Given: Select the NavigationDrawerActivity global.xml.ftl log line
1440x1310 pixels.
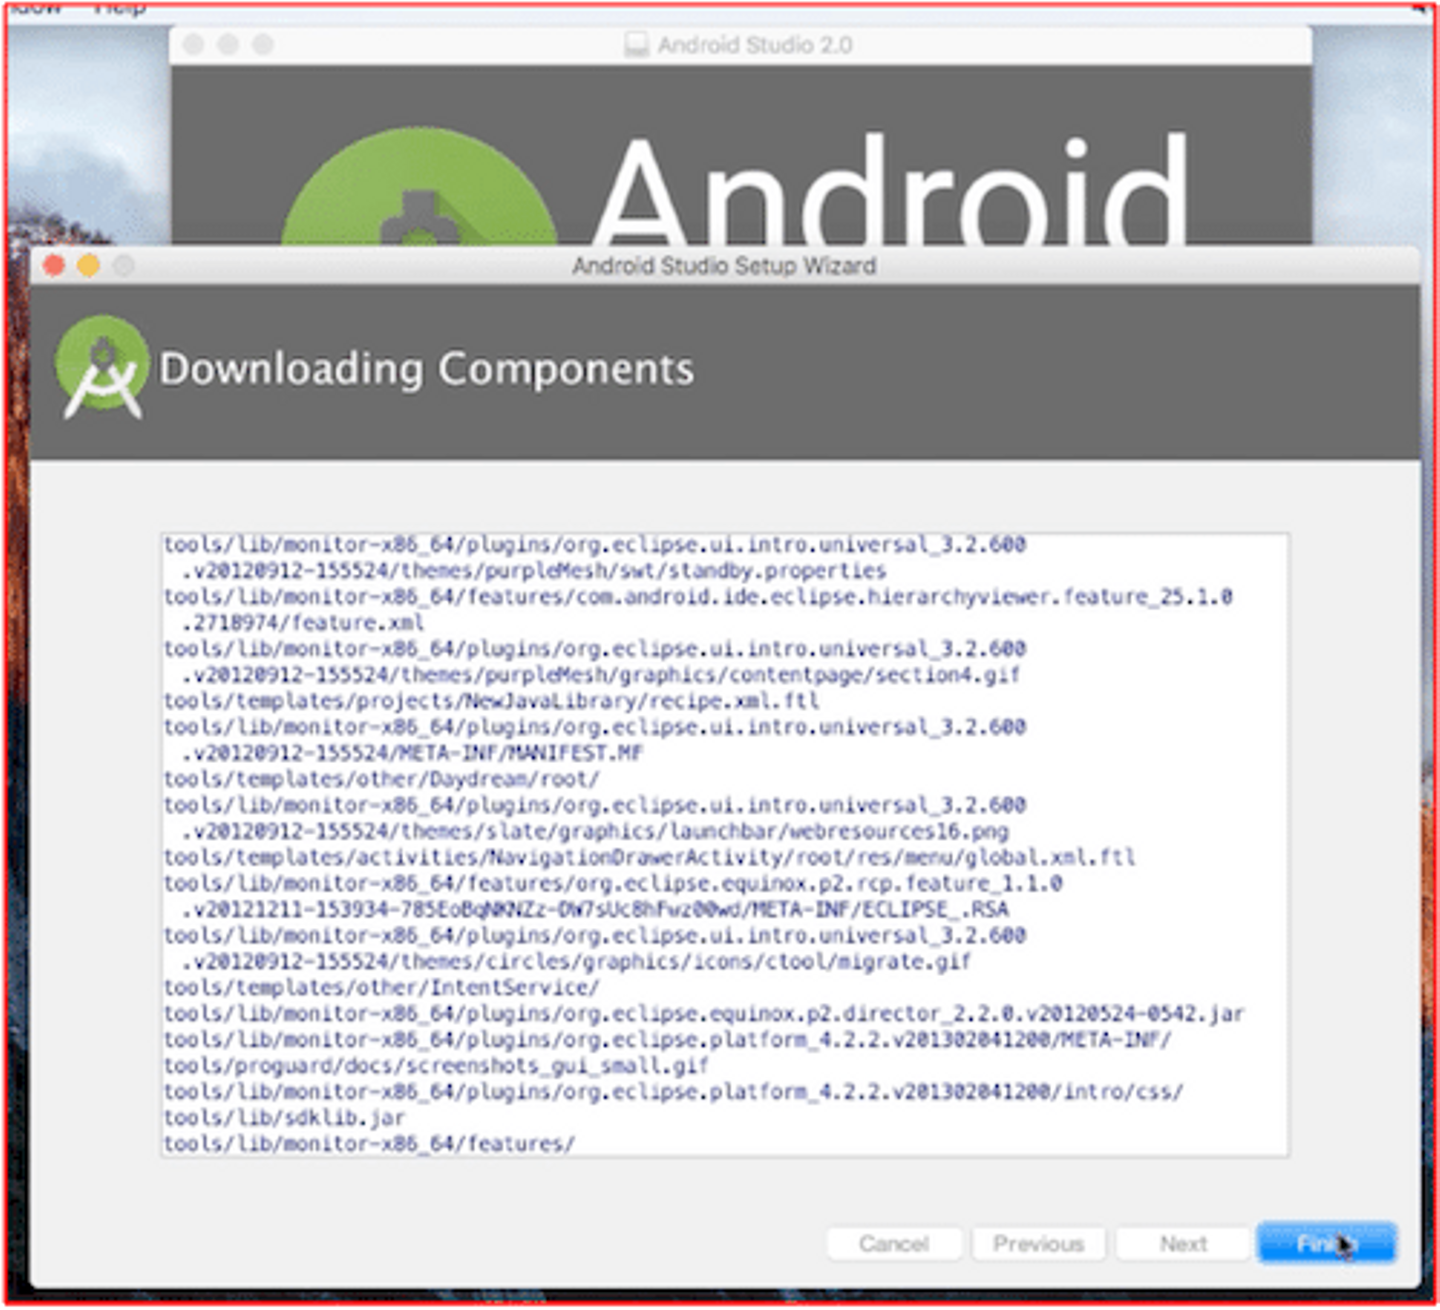Looking at the screenshot, I should (x=650, y=857).
